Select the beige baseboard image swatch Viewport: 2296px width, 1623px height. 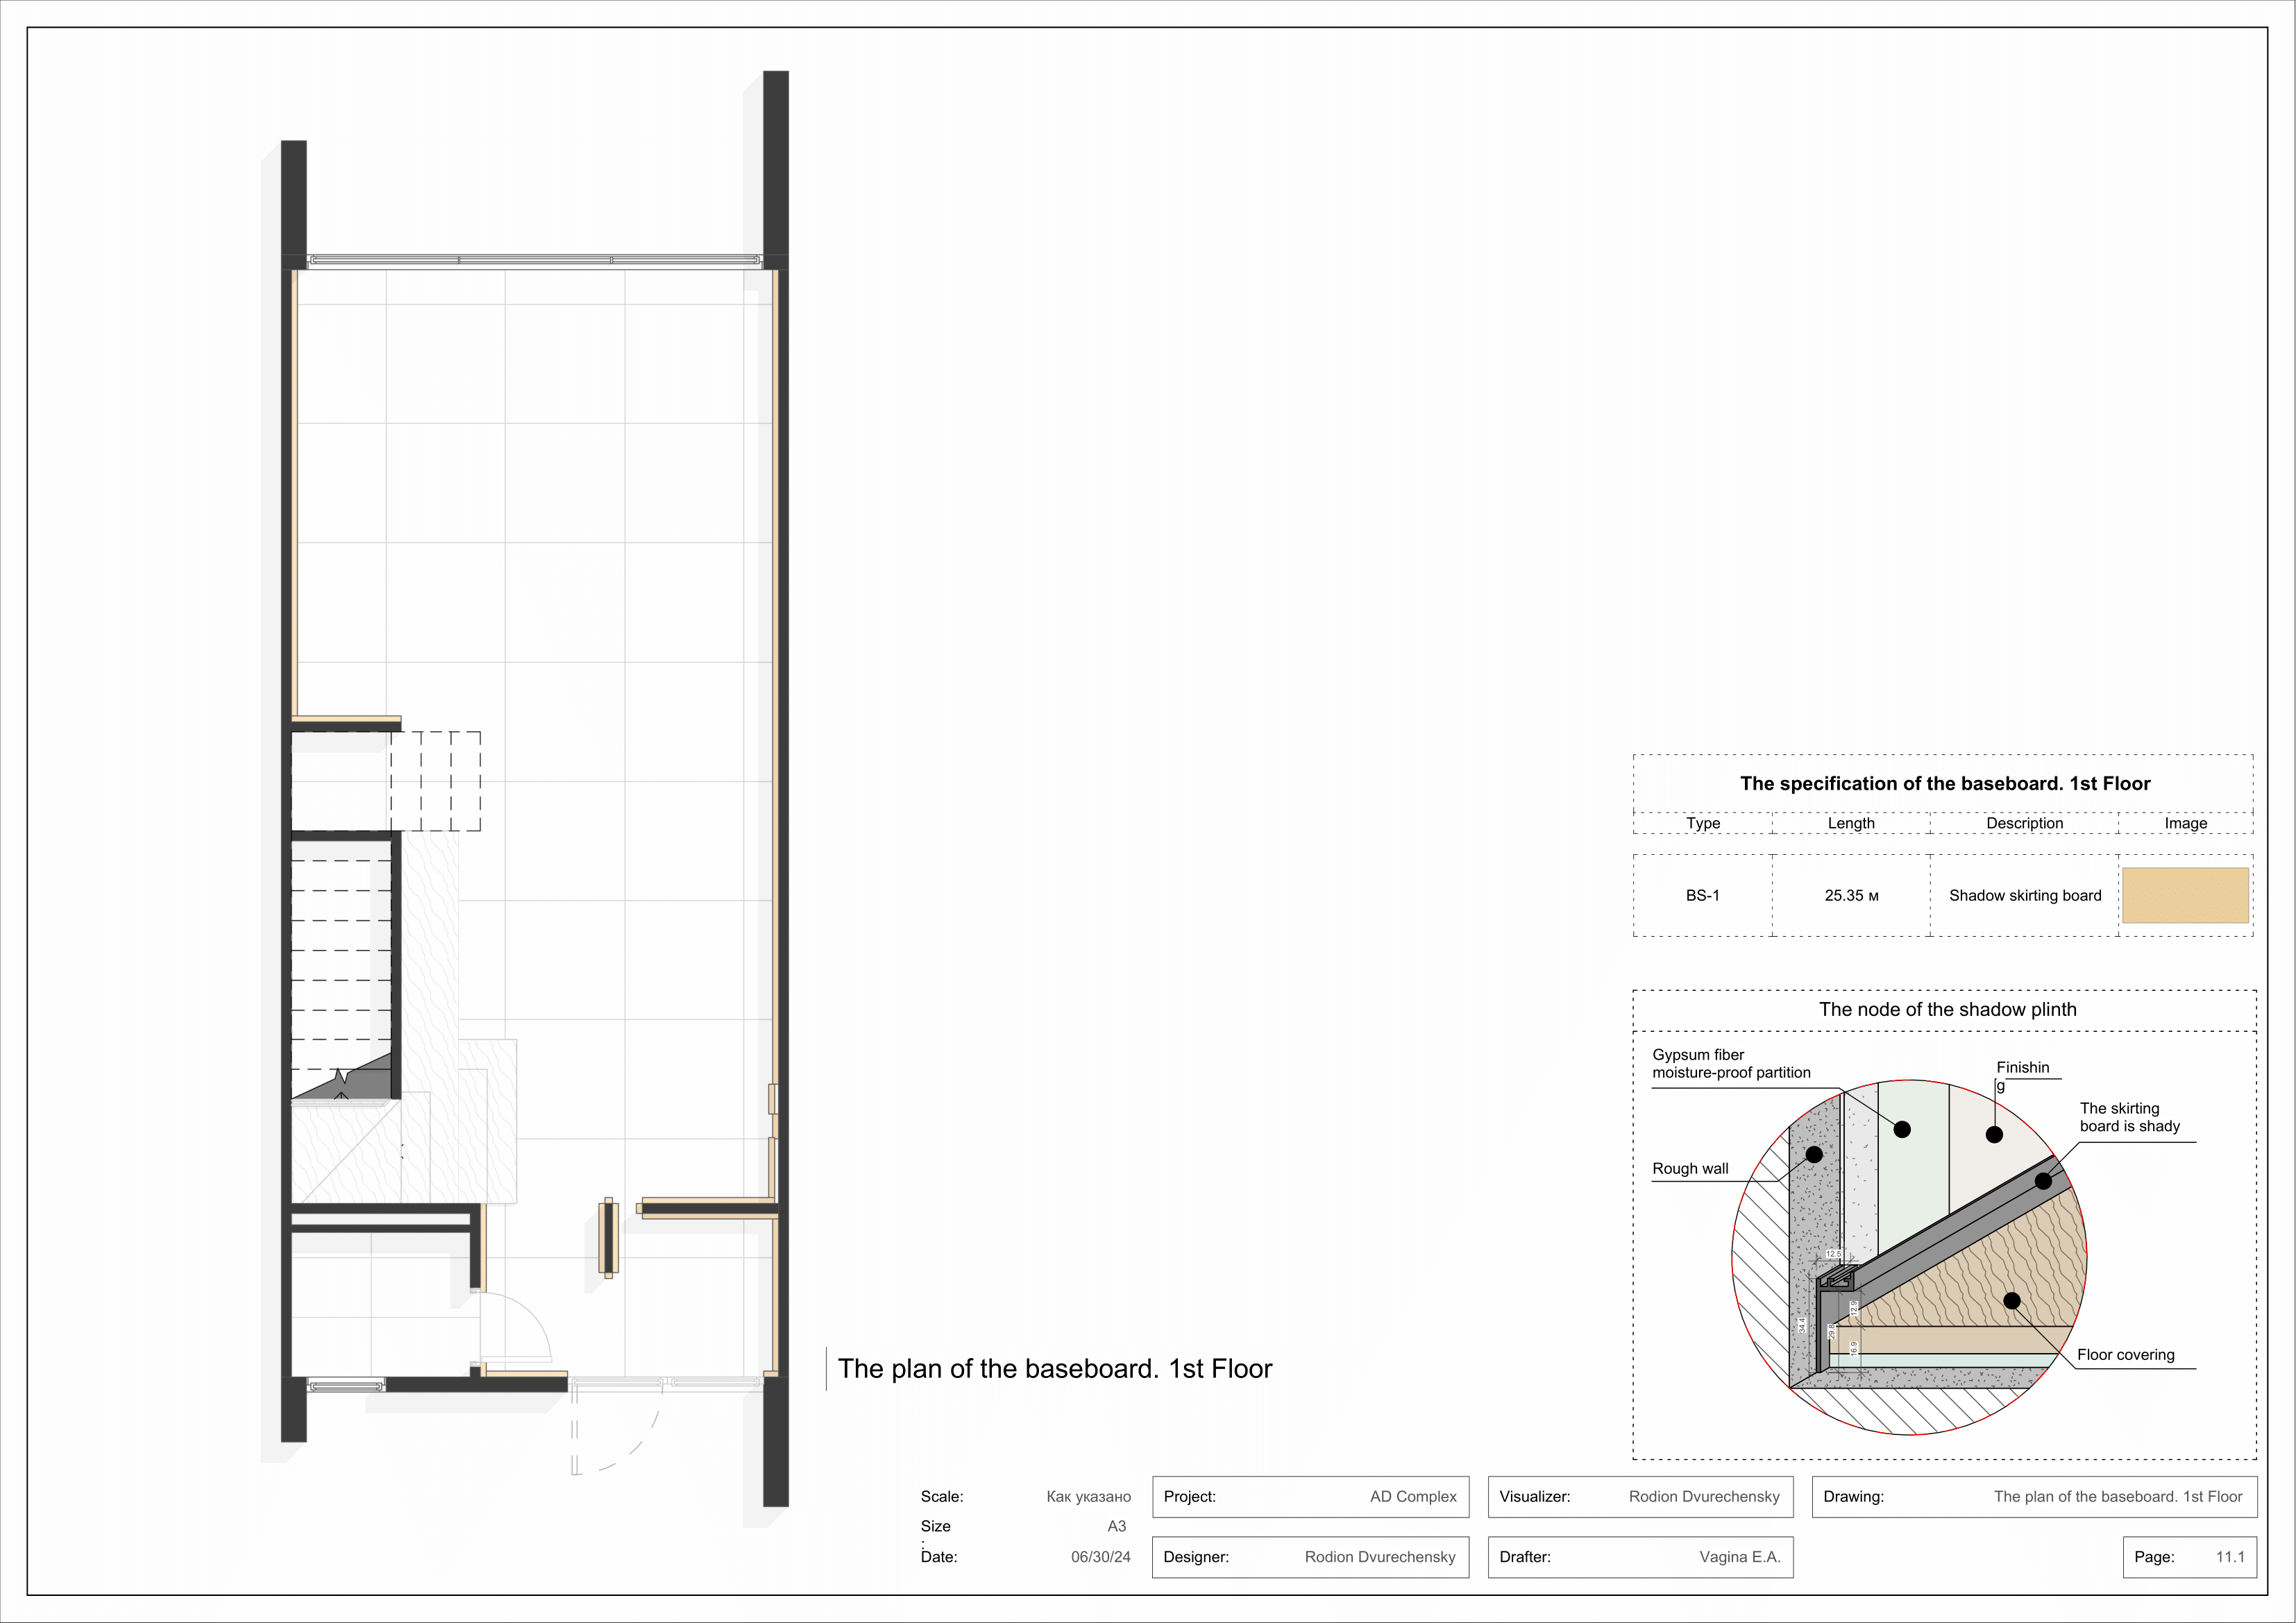(x=2186, y=896)
